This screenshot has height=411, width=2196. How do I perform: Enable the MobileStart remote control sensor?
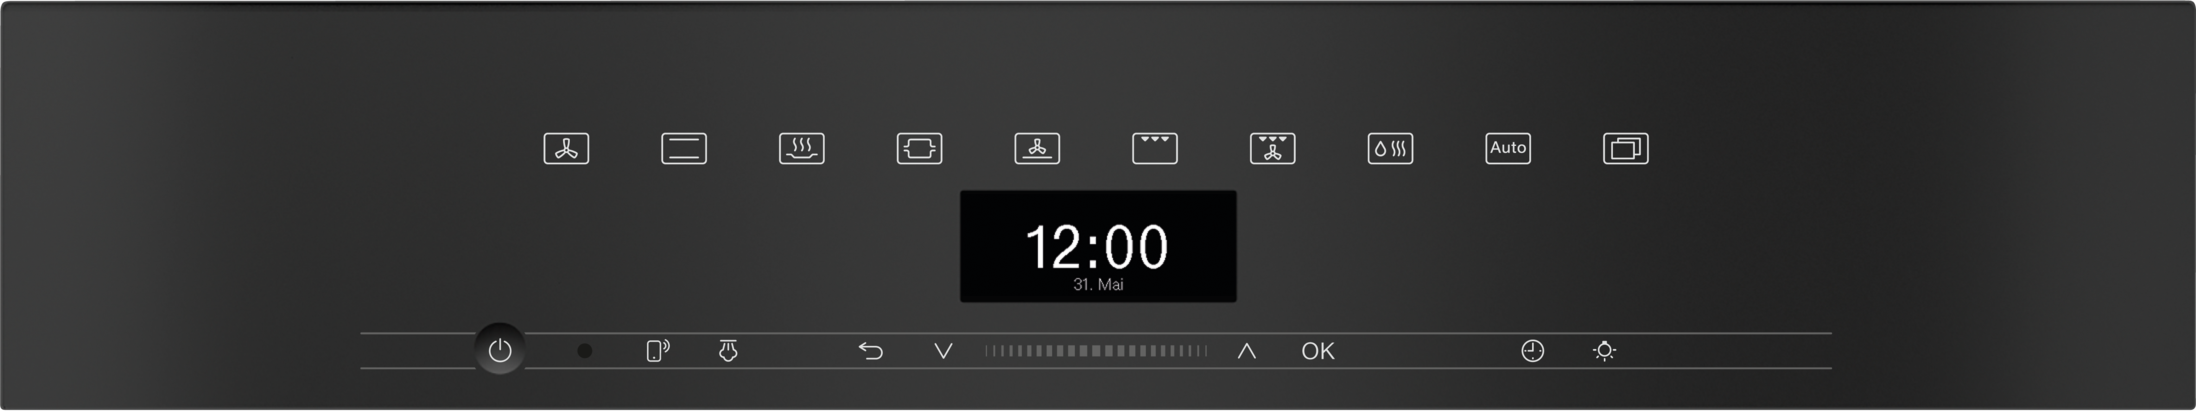click(657, 351)
